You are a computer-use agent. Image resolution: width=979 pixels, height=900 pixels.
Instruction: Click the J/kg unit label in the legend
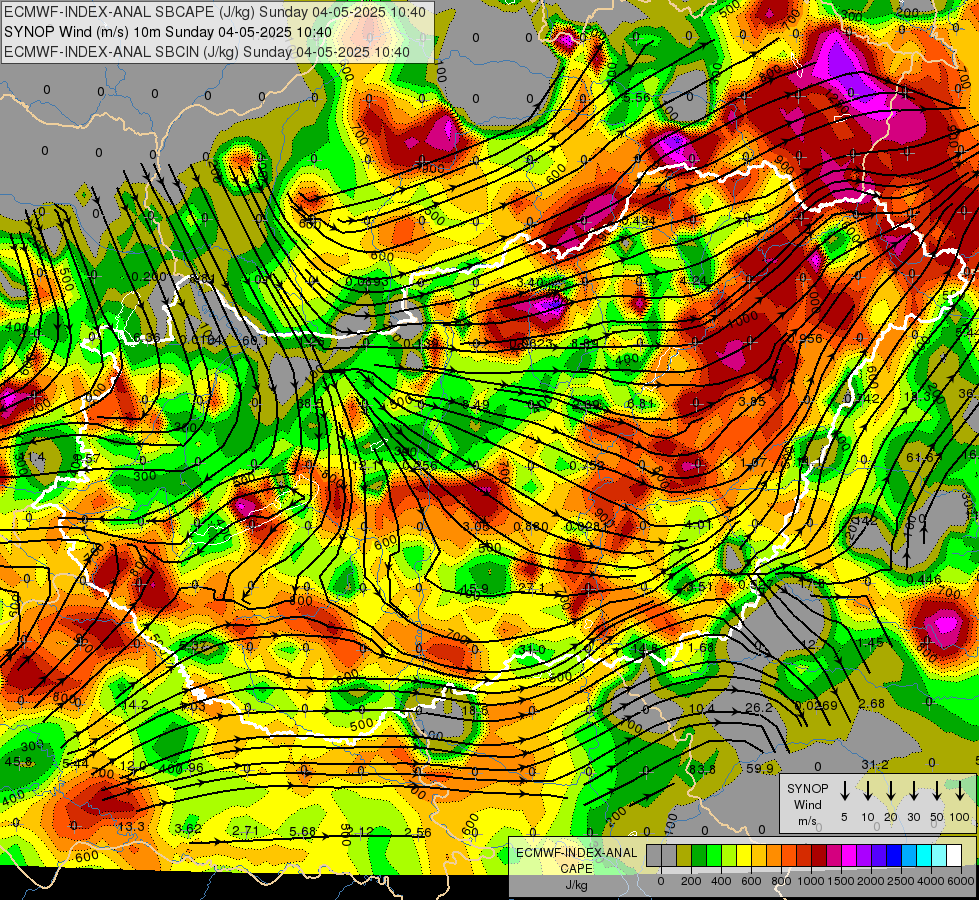click(x=576, y=885)
